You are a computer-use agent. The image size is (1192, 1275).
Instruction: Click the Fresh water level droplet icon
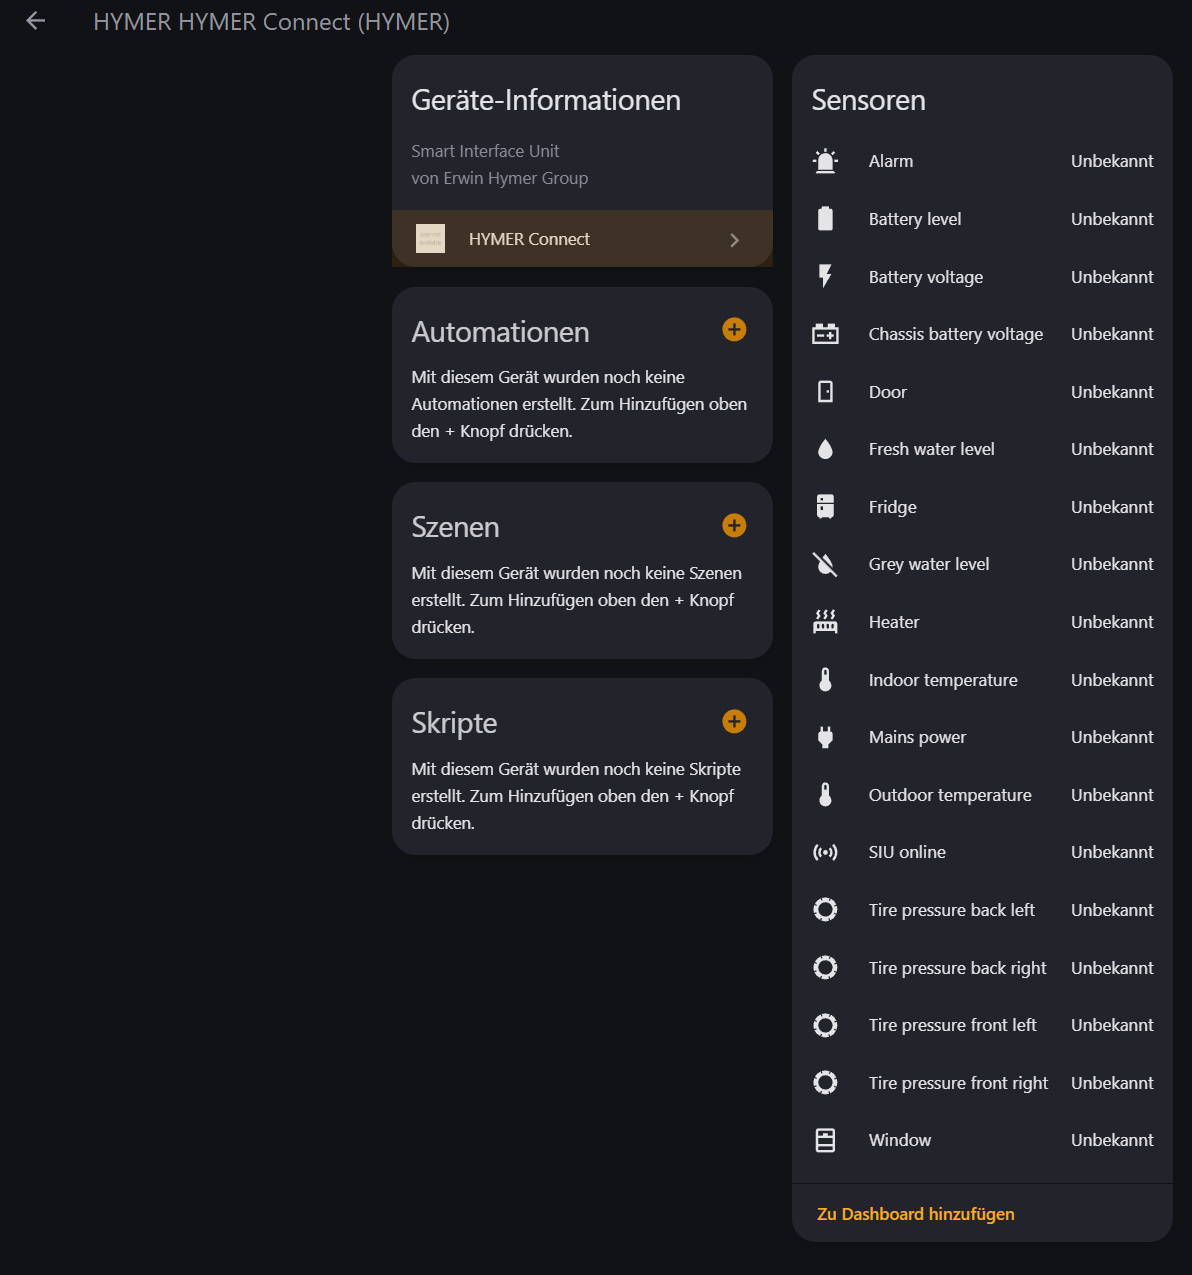(825, 448)
